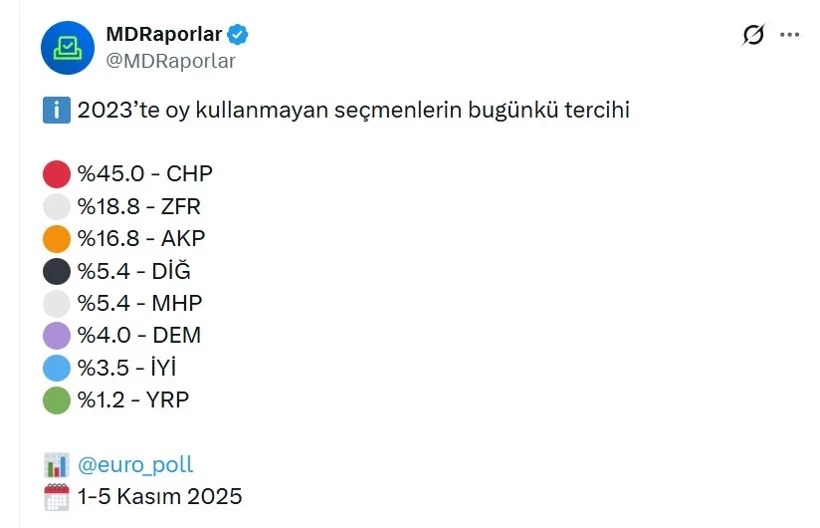Click the orange circle next to AKP
Screen dimensions: 820x528
pos(57,239)
